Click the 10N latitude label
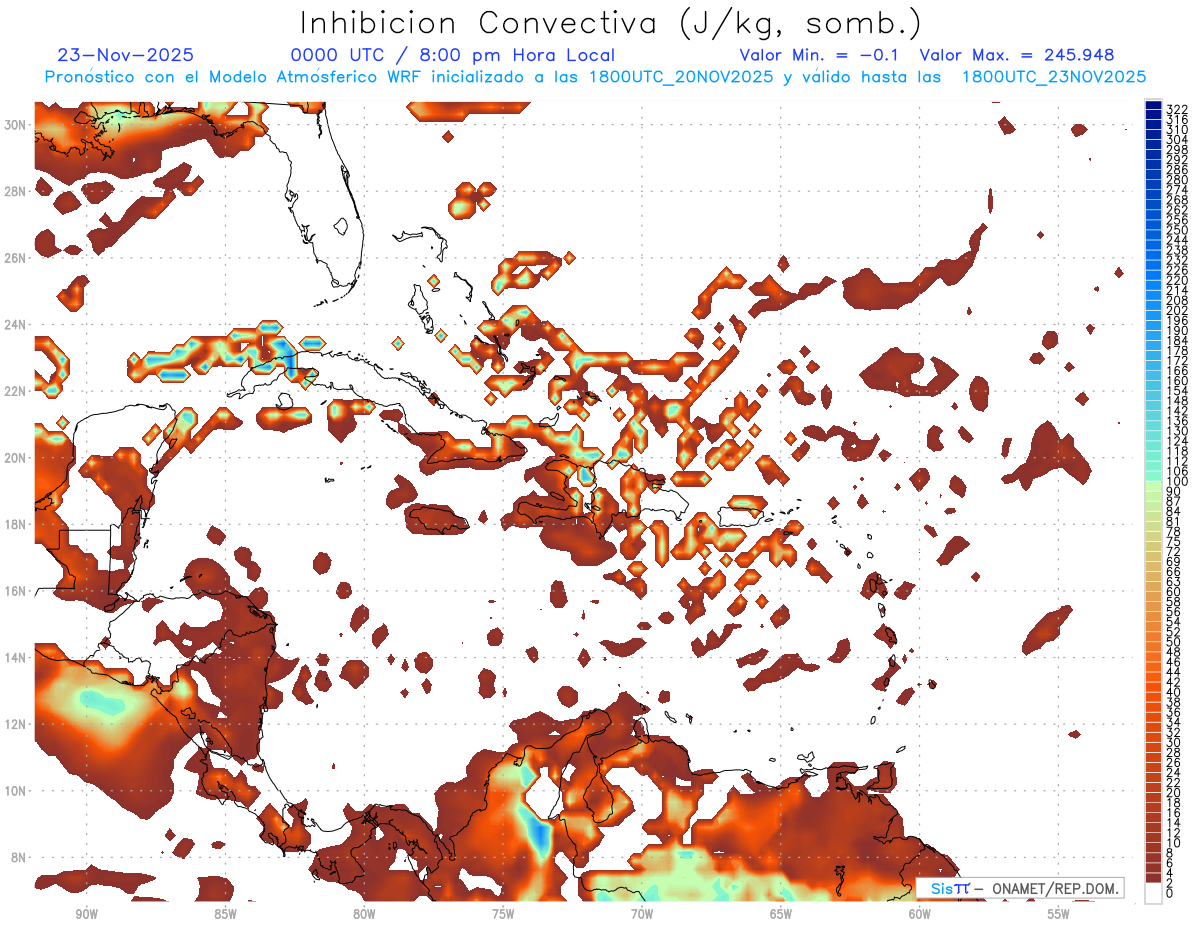The height and width of the screenshot is (927, 1200). 16,791
